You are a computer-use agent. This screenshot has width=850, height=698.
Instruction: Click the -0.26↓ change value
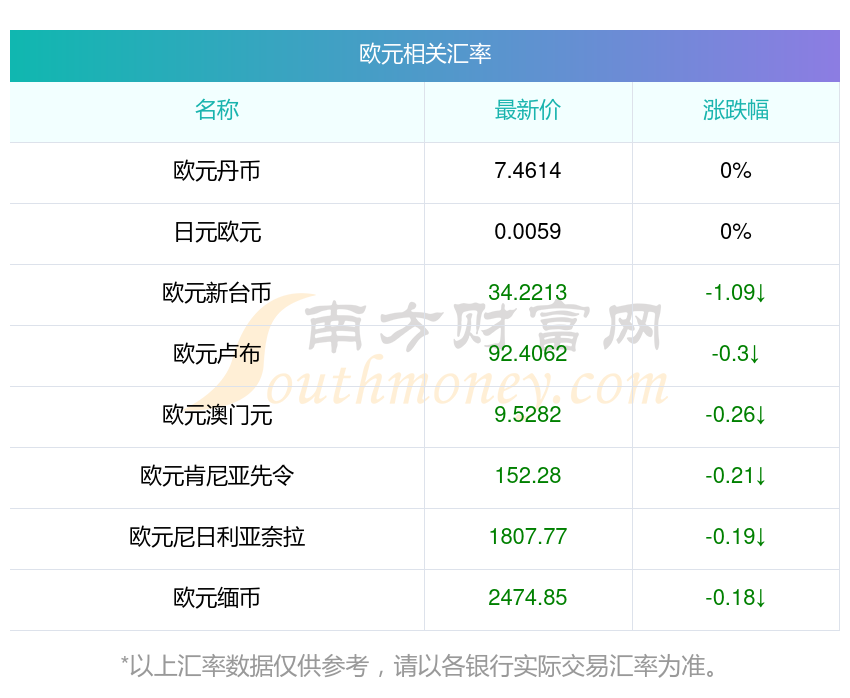(x=736, y=415)
